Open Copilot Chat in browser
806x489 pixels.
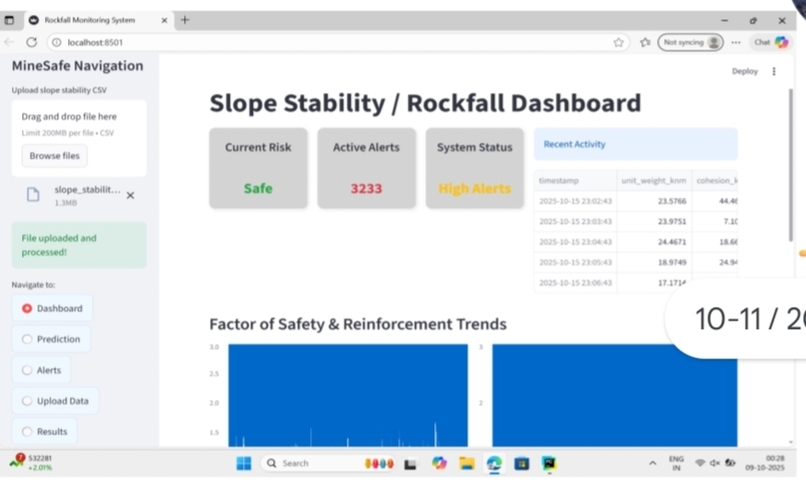tap(771, 42)
